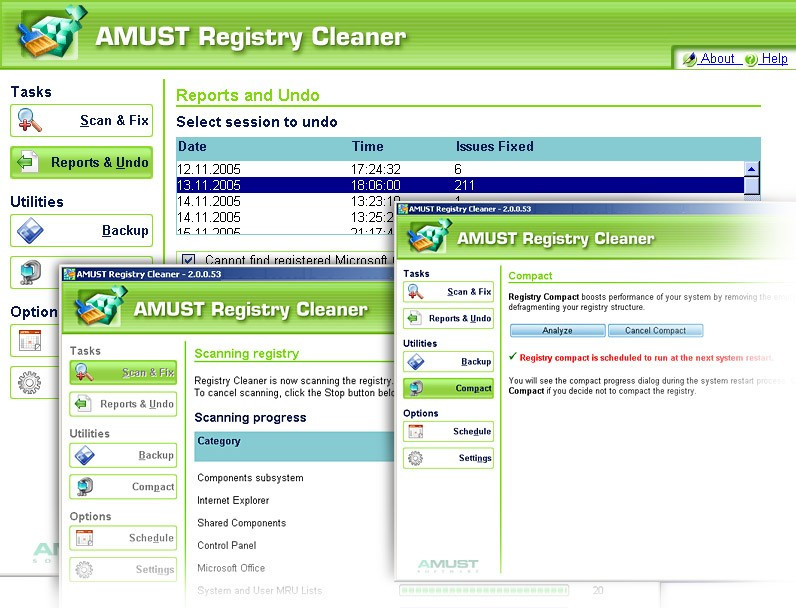Click Time column header
796x608 pixels.
(x=368, y=147)
